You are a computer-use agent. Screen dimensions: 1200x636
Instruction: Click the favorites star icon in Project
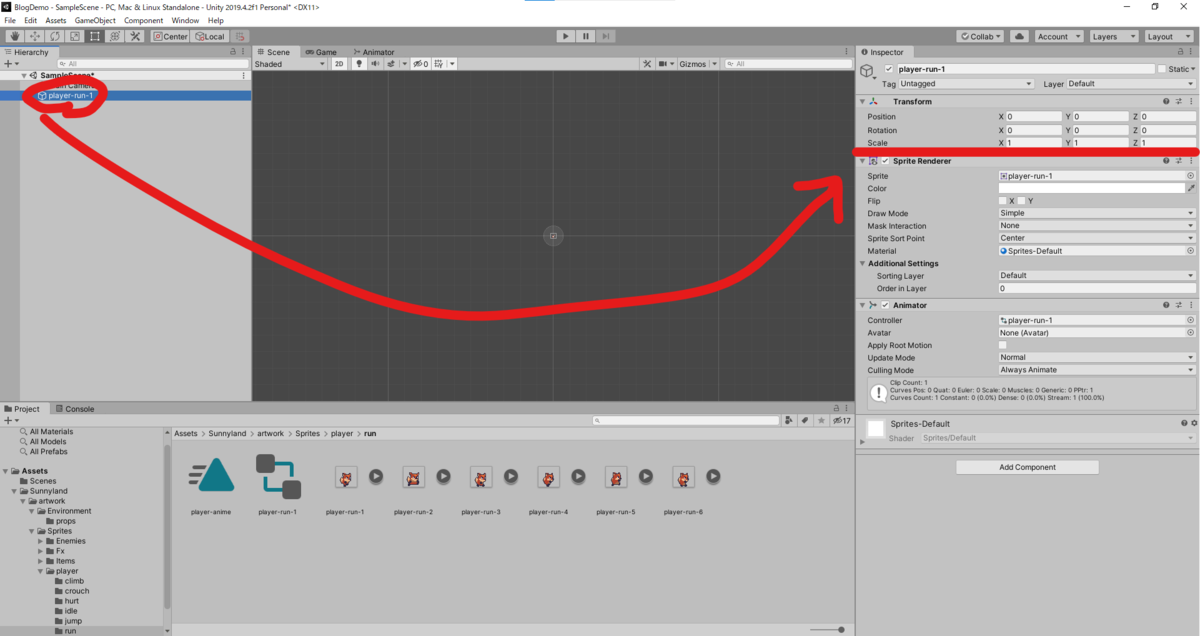(x=820, y=421)
